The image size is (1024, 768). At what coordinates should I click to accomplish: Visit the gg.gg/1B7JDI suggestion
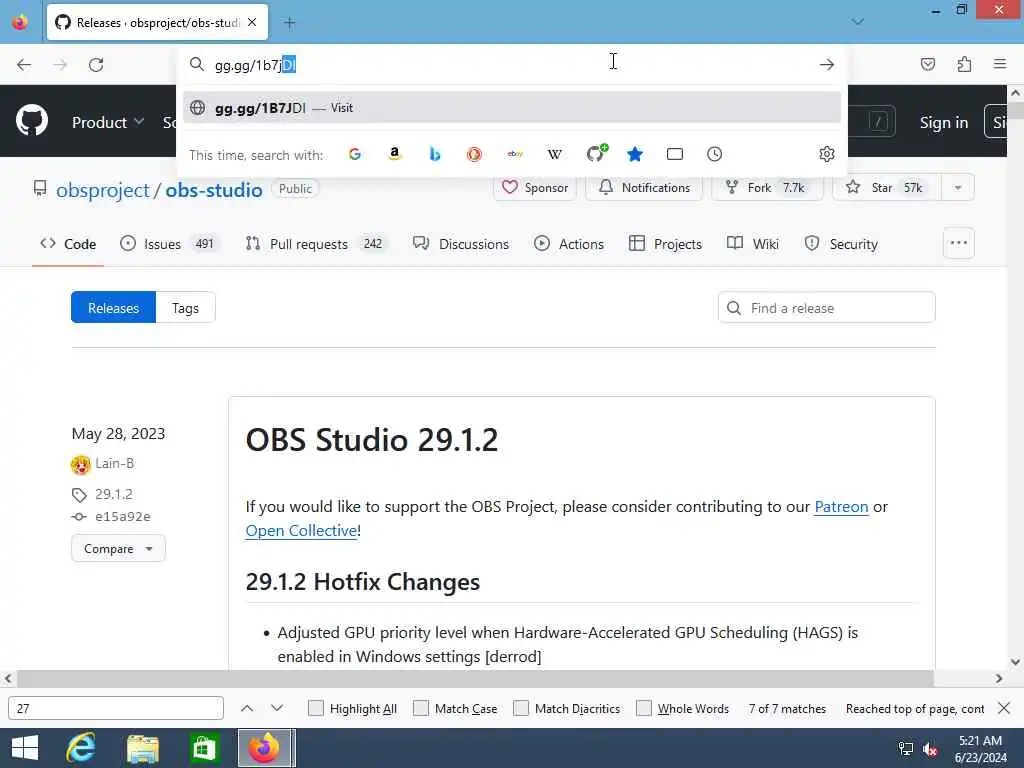(x=512, y=108)
